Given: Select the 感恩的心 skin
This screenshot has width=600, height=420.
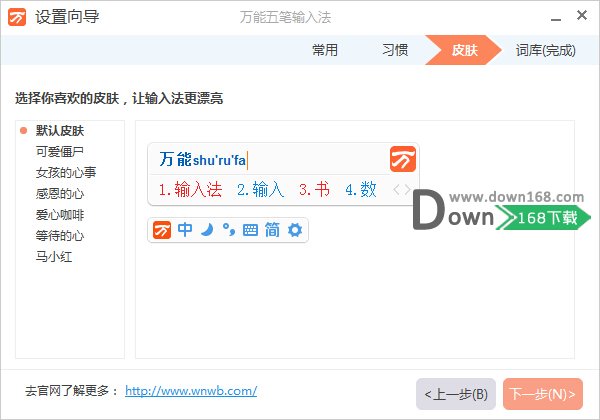Looking at the screenshot, I should click(60, 194).
